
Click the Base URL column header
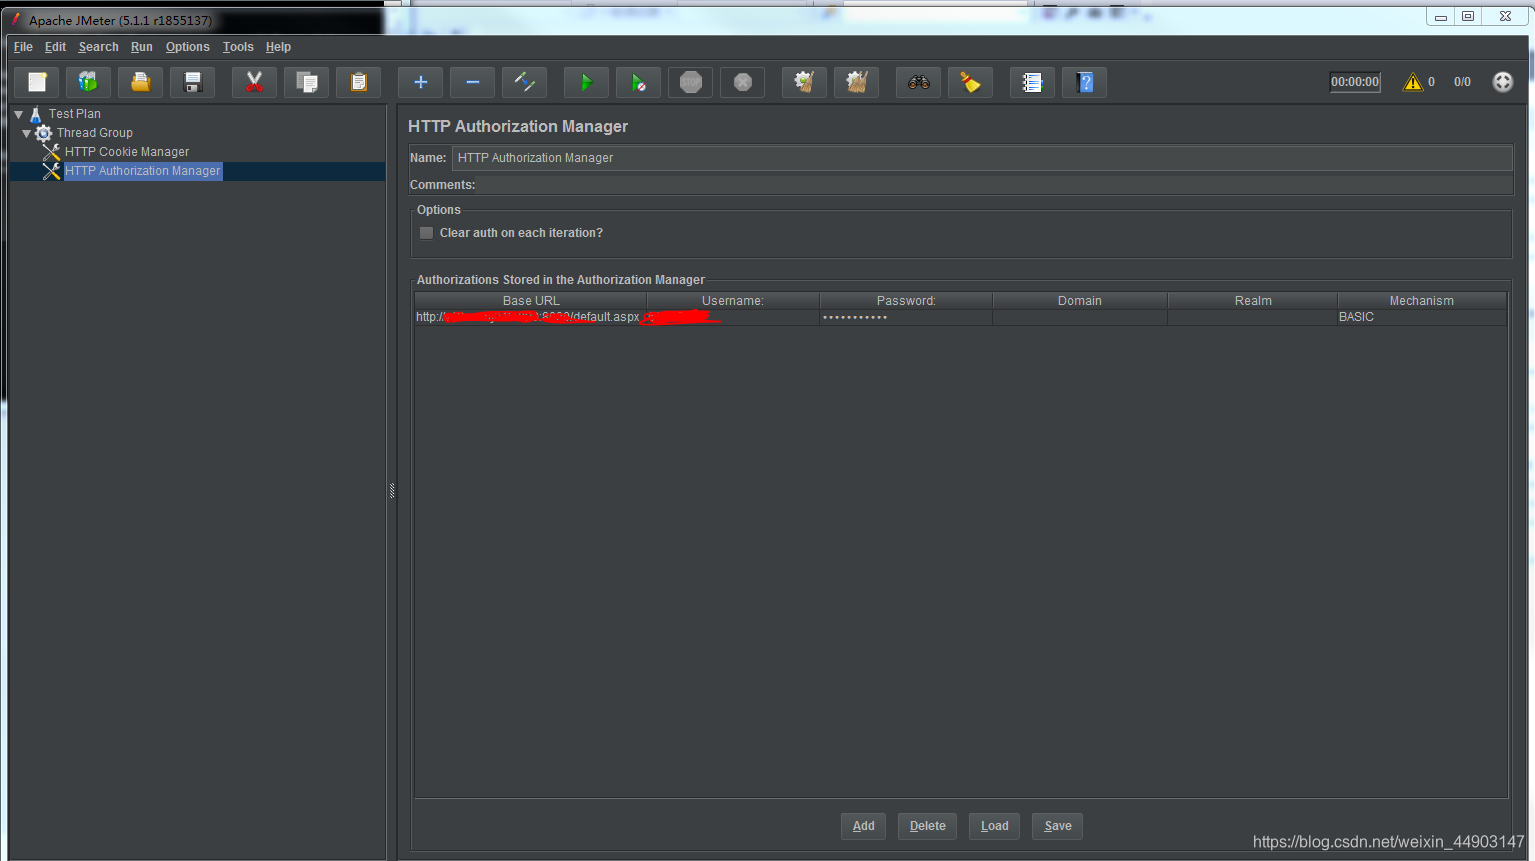[531, 301]
